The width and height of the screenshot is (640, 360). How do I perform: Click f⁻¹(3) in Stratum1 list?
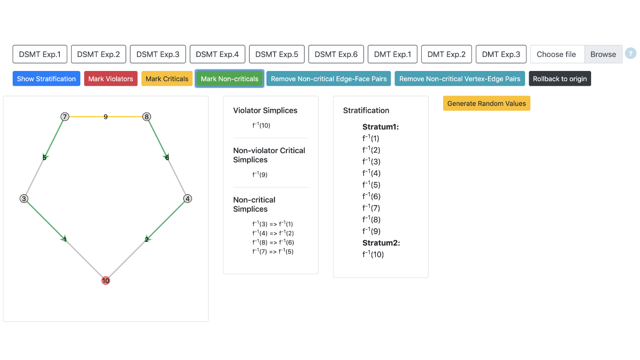pyautogui.click(x=371, y=161)
